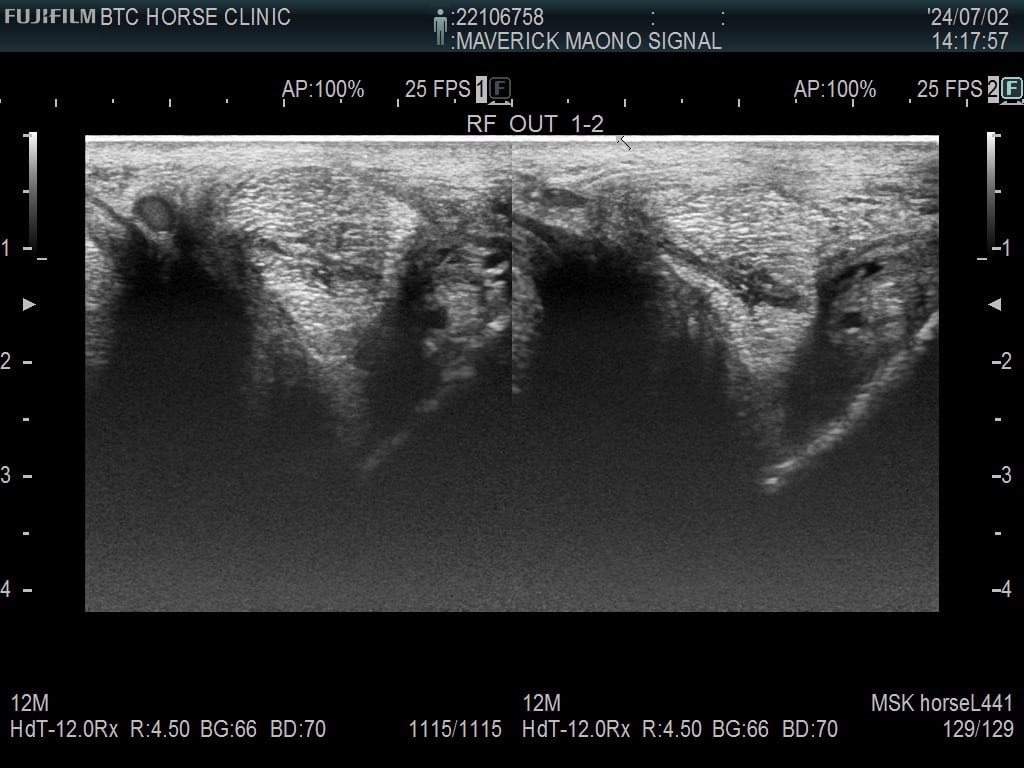Click "R:4.50" under the right image
Image resolution: width=1024 pixels, height=768 pixels.
672,729
